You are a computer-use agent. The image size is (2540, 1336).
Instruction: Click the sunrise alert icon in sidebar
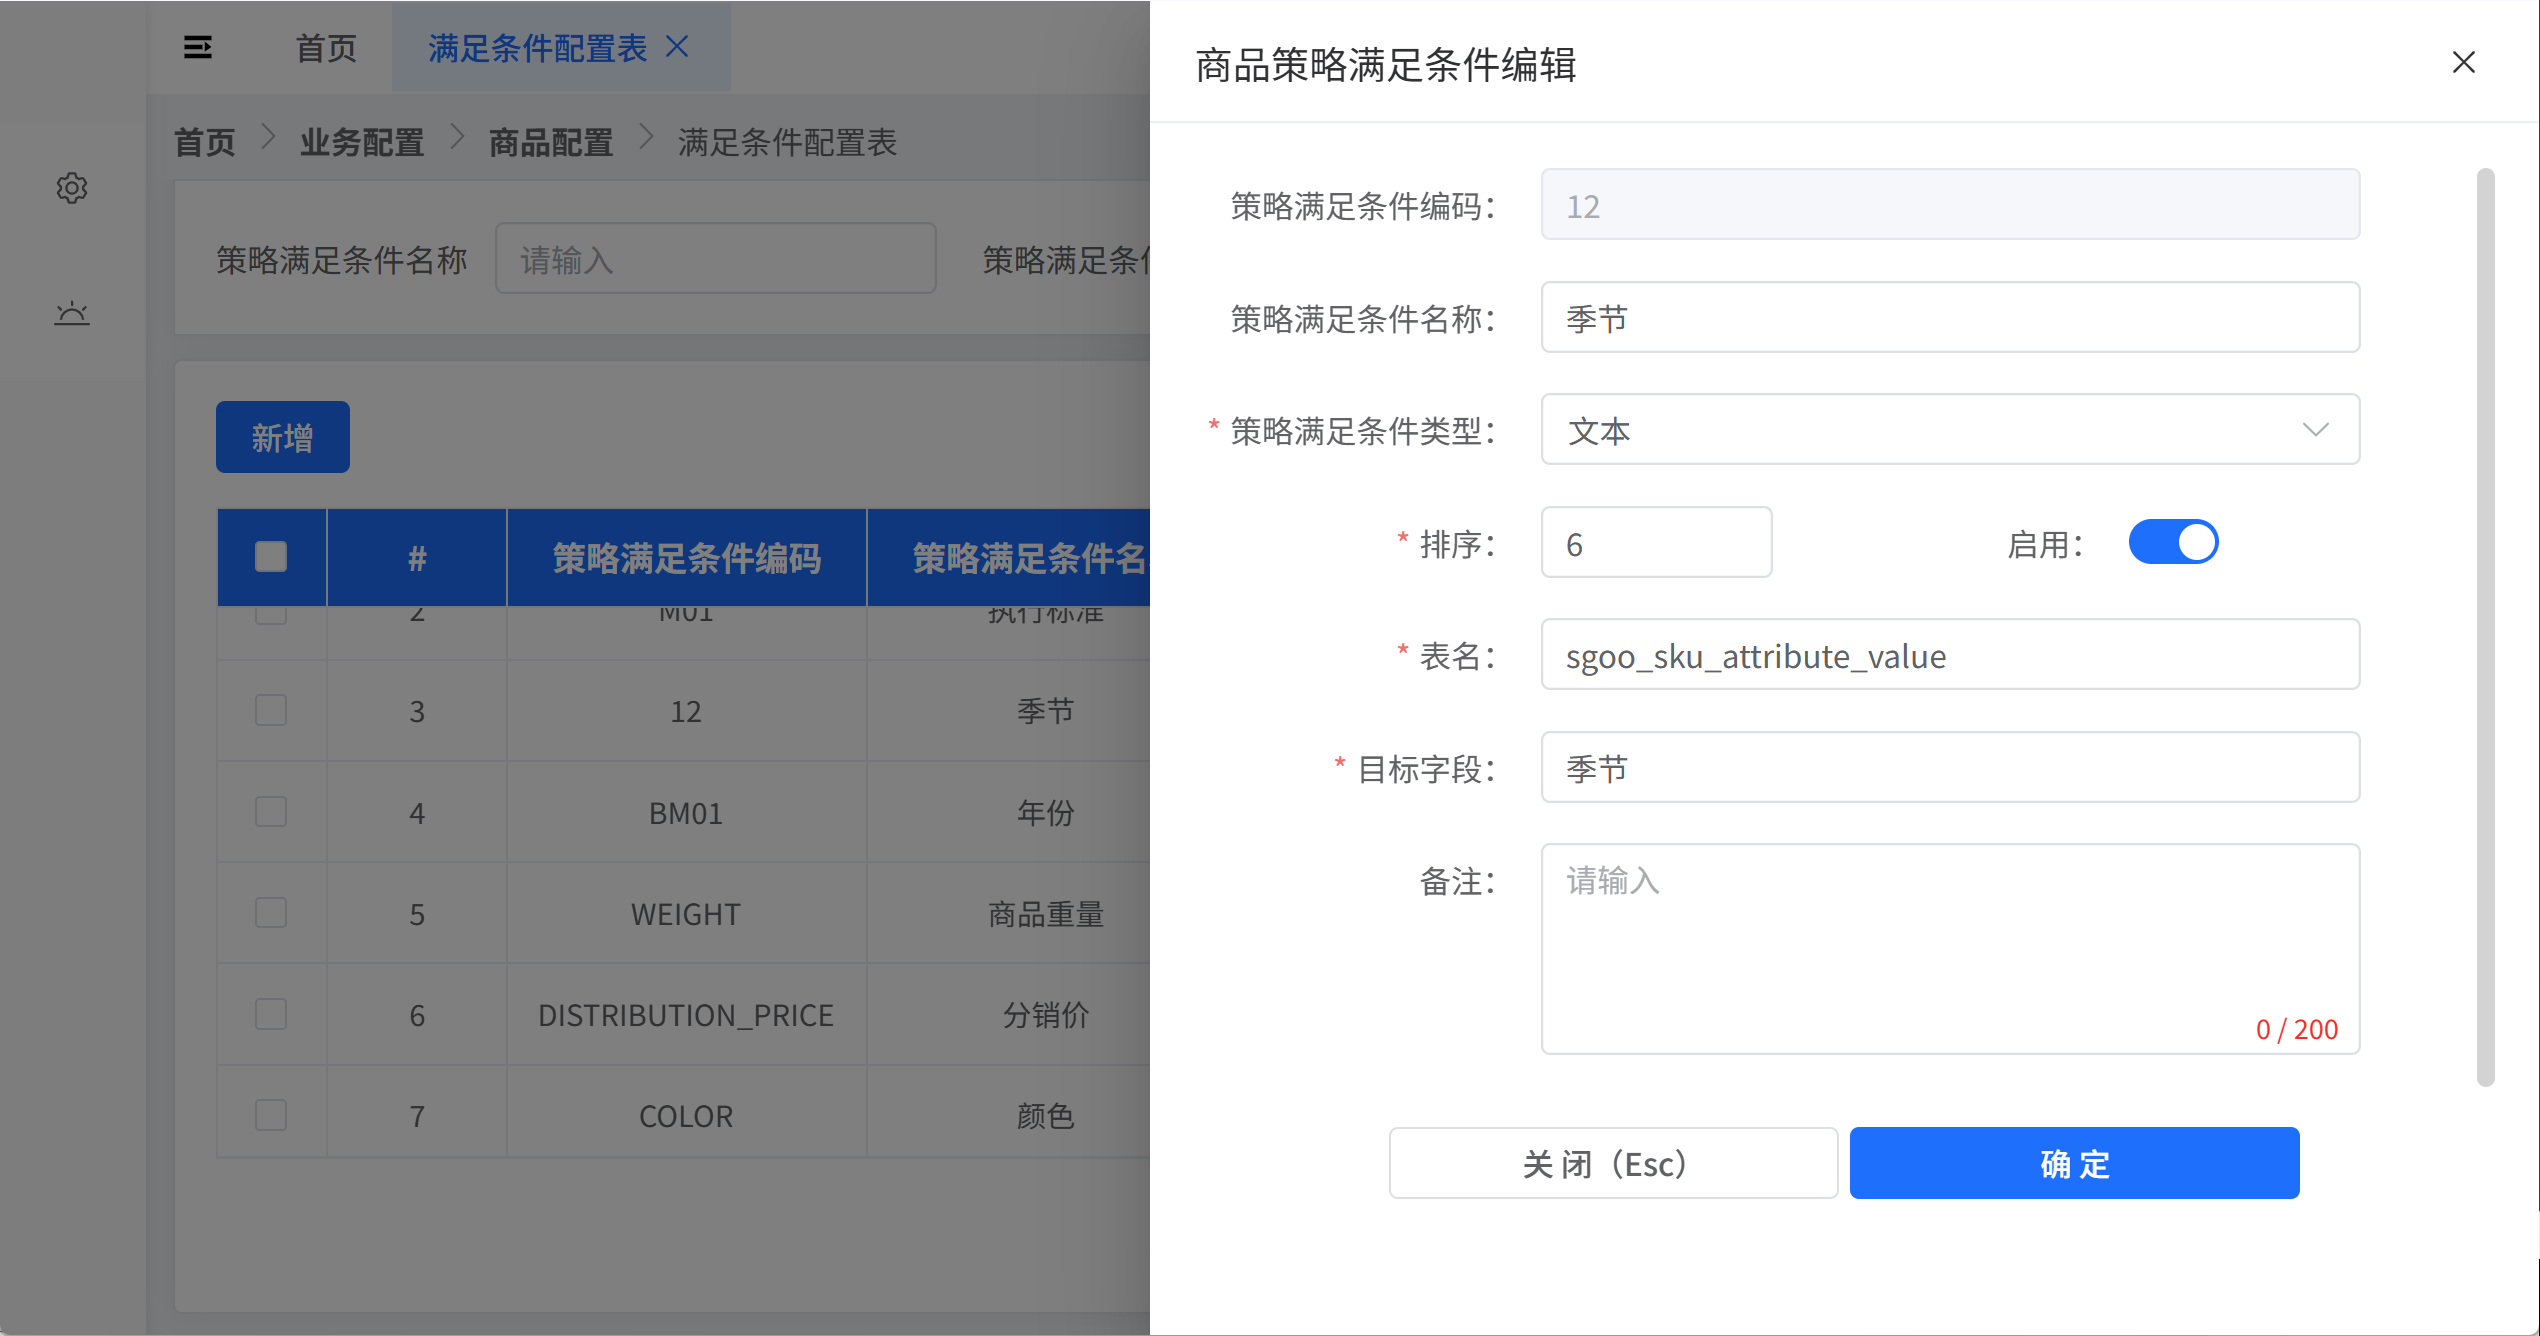72,314
